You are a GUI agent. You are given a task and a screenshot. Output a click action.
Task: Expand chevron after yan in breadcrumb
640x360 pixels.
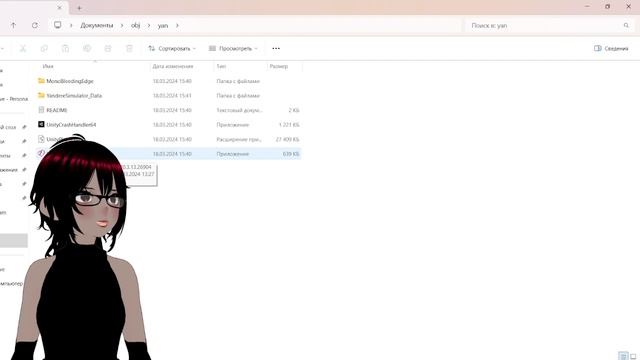(177, 25)
